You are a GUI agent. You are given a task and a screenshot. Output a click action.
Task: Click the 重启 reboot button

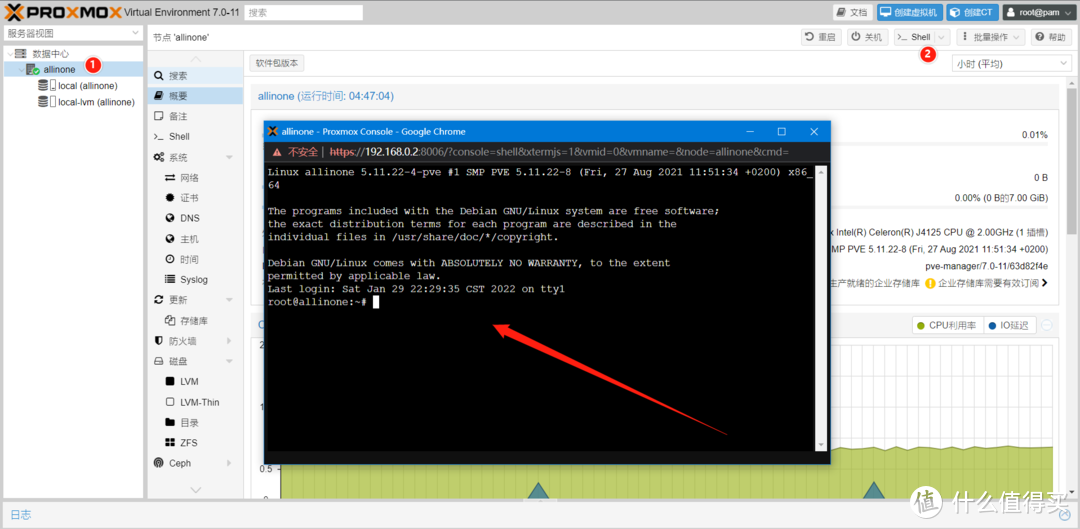point(821,37)
